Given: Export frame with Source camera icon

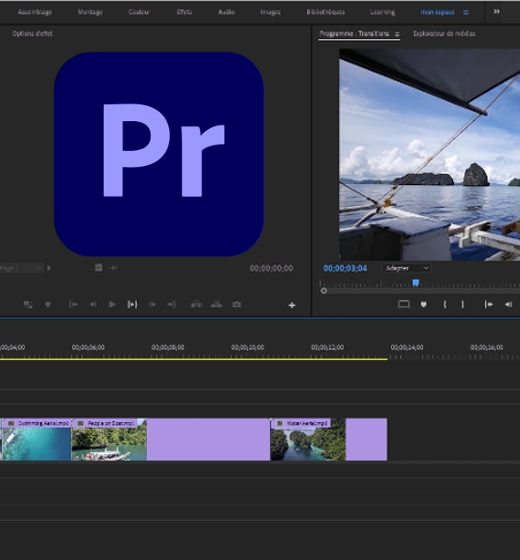Looking at the screenshot, I should [x=236, y=304].
